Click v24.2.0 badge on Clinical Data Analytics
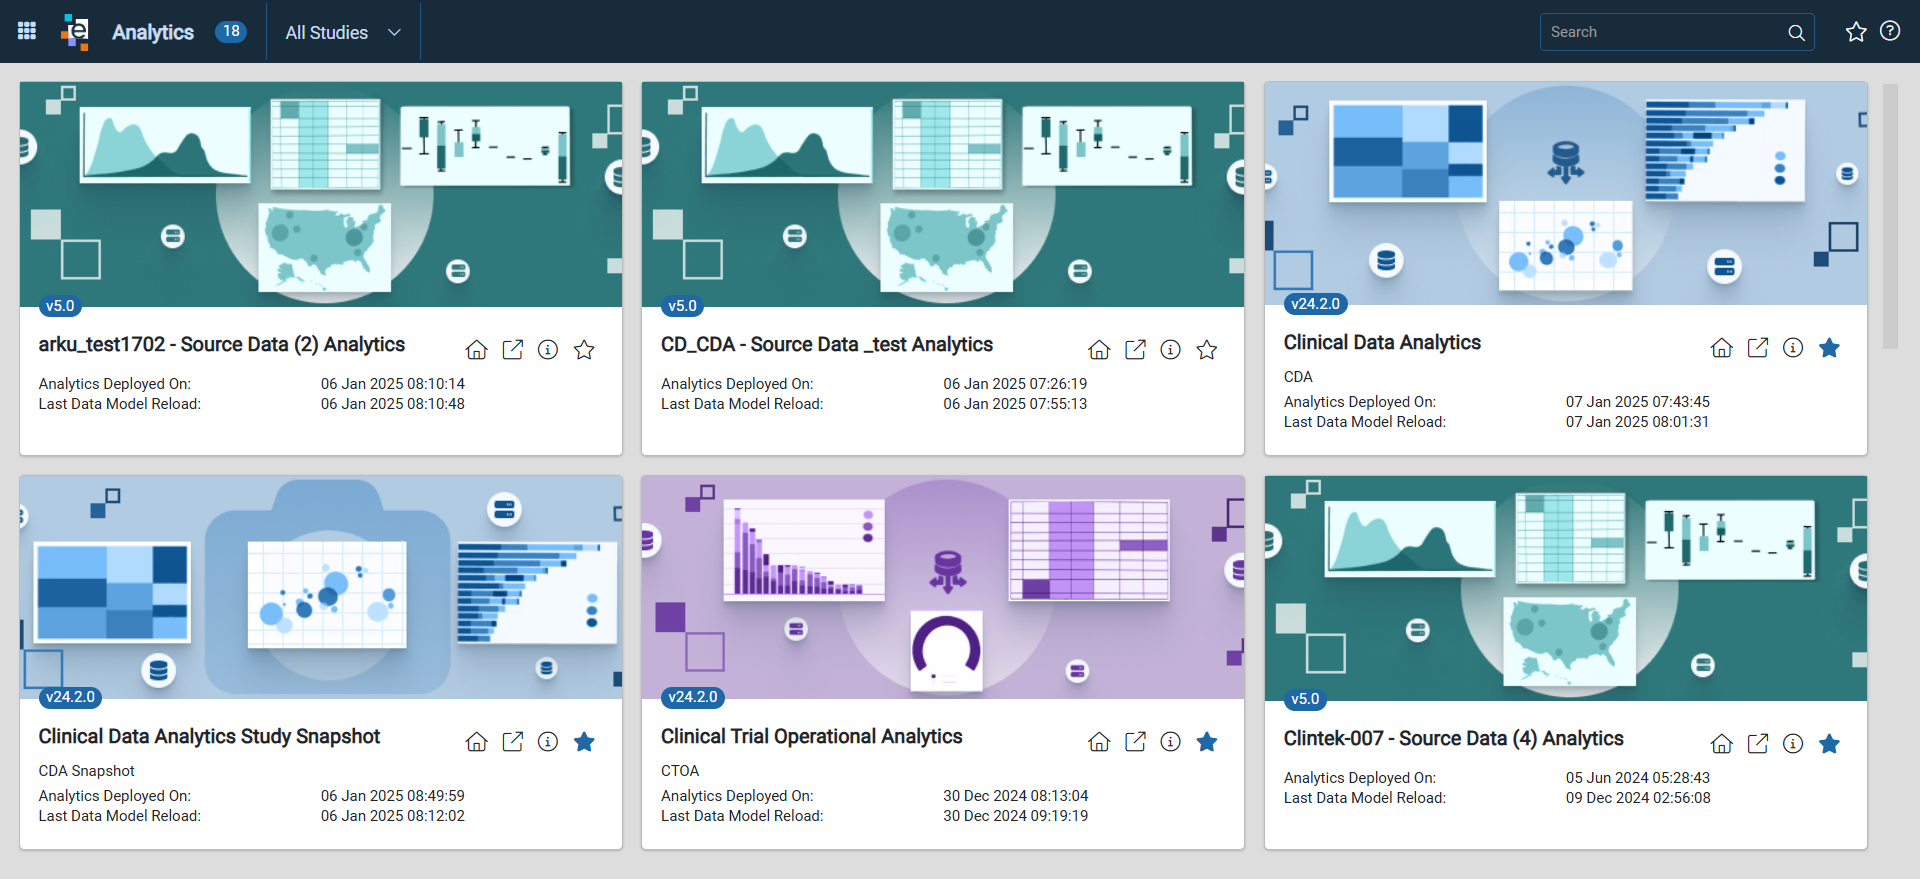 tap(1315, 304)
